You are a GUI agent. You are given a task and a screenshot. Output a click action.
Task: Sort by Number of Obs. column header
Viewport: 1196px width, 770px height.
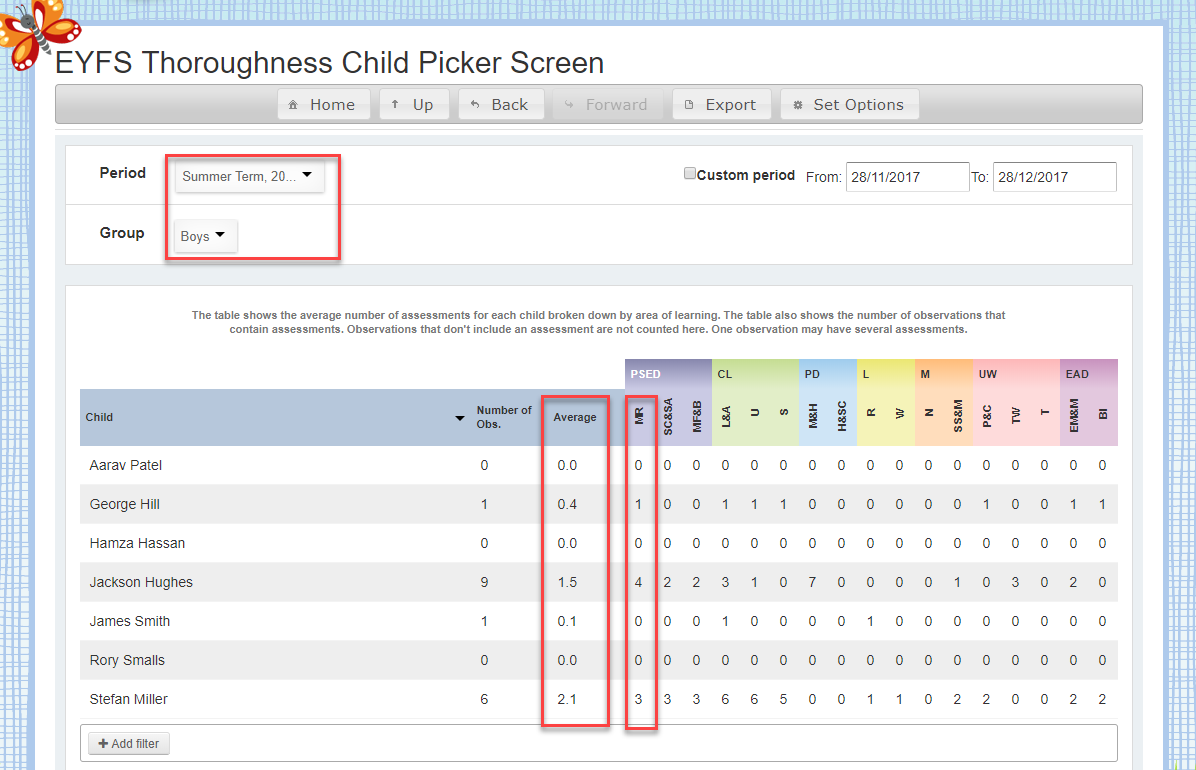click(x=504, y=417)
